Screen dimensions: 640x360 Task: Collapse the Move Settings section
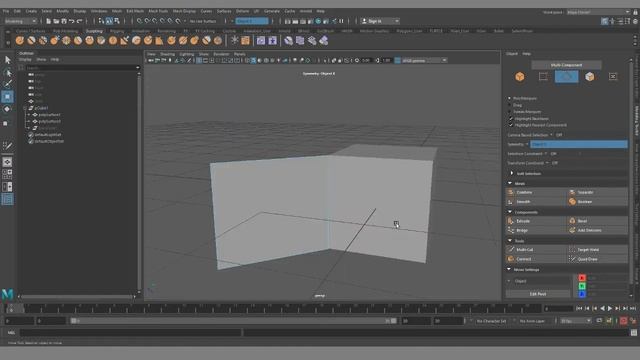[x=509, y=269]
